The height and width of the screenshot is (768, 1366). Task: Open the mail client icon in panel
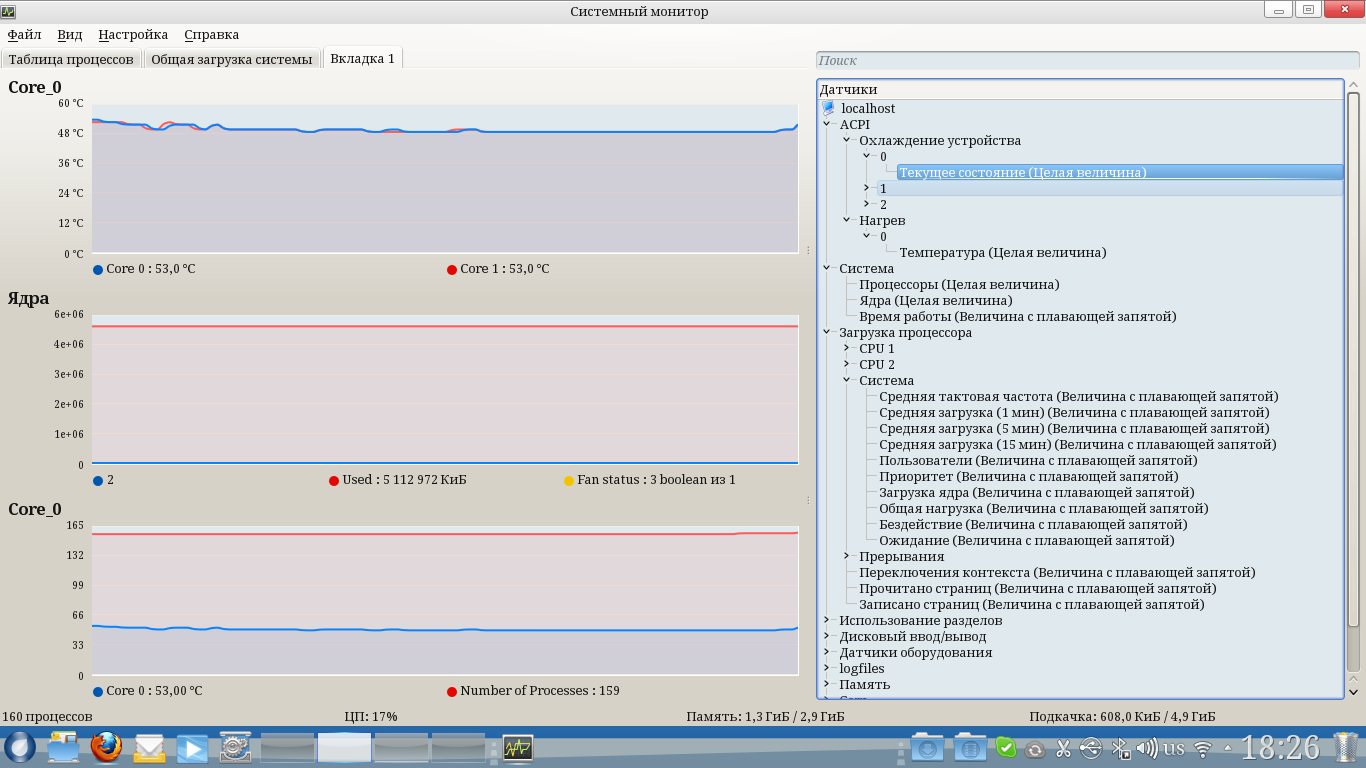(x=150, y=748)
